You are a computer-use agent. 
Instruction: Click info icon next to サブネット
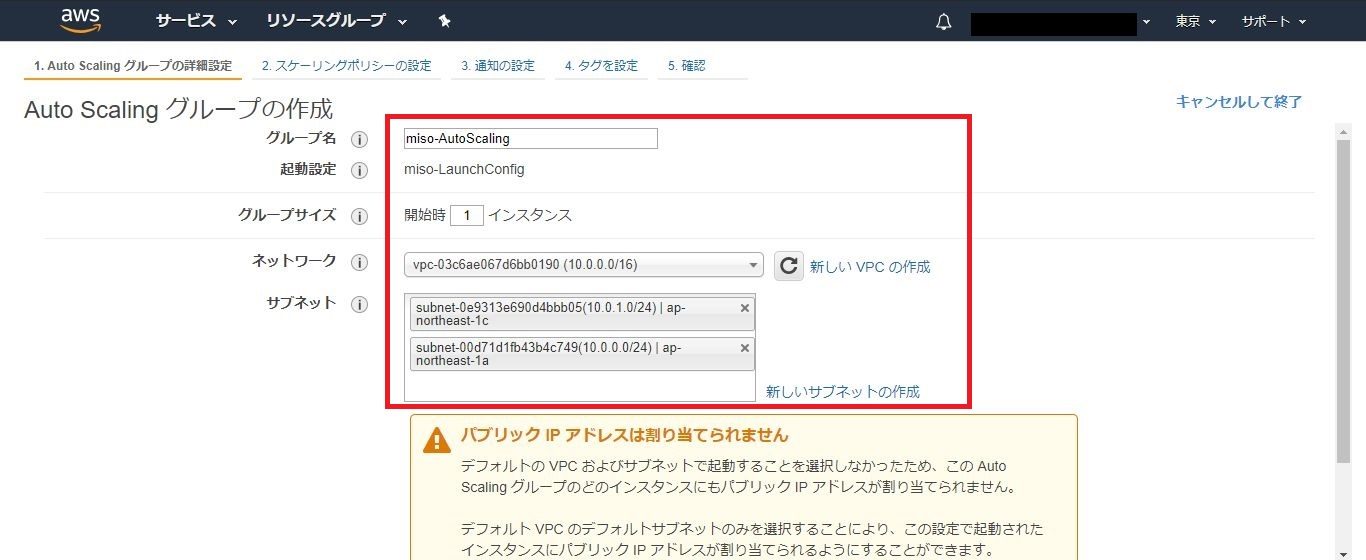coord(359,304)
